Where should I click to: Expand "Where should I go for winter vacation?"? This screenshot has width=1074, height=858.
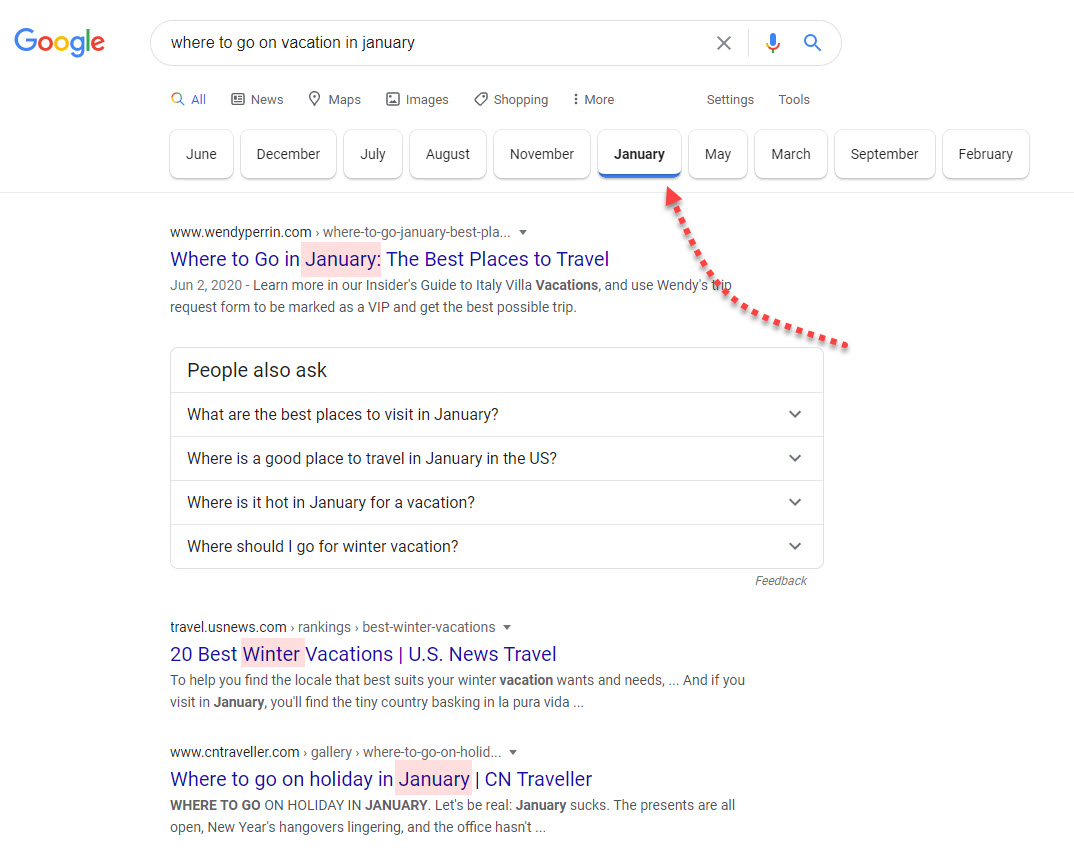496,546
